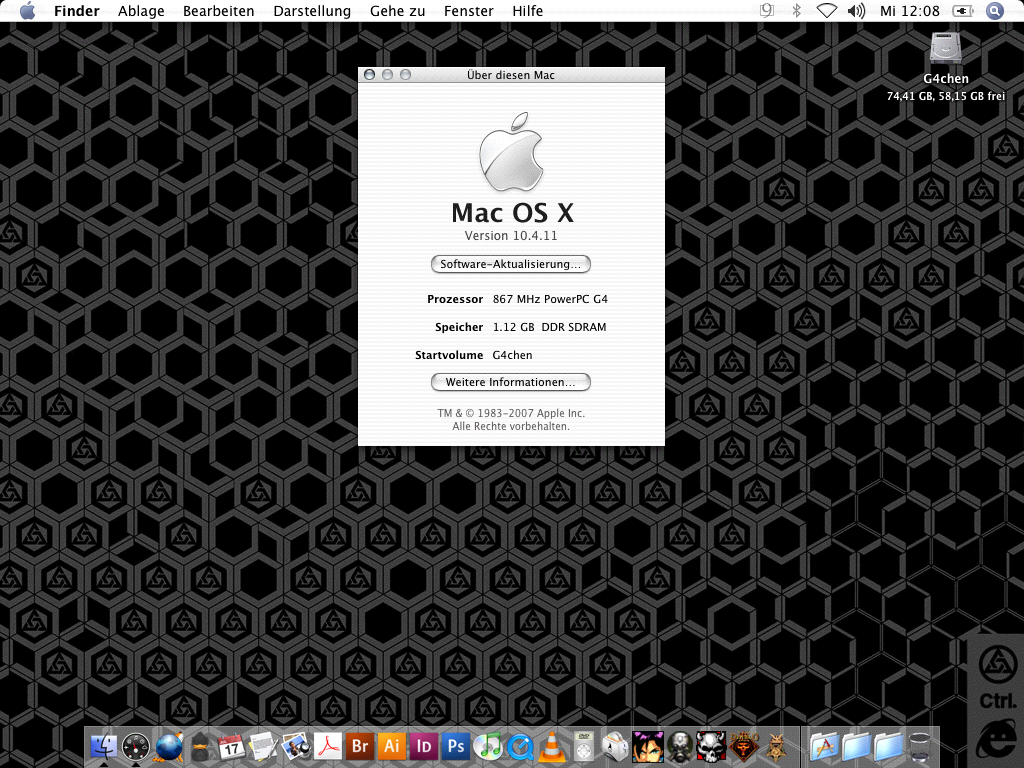Open the globe web browser Dock icon
The width and height of the screenshot is (1024, 768).
168,746
